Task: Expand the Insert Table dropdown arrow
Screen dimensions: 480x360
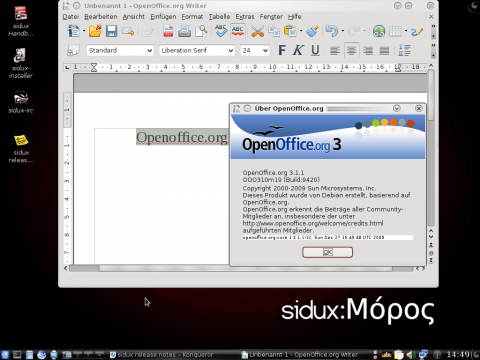Action: click(x=406, y=31)
